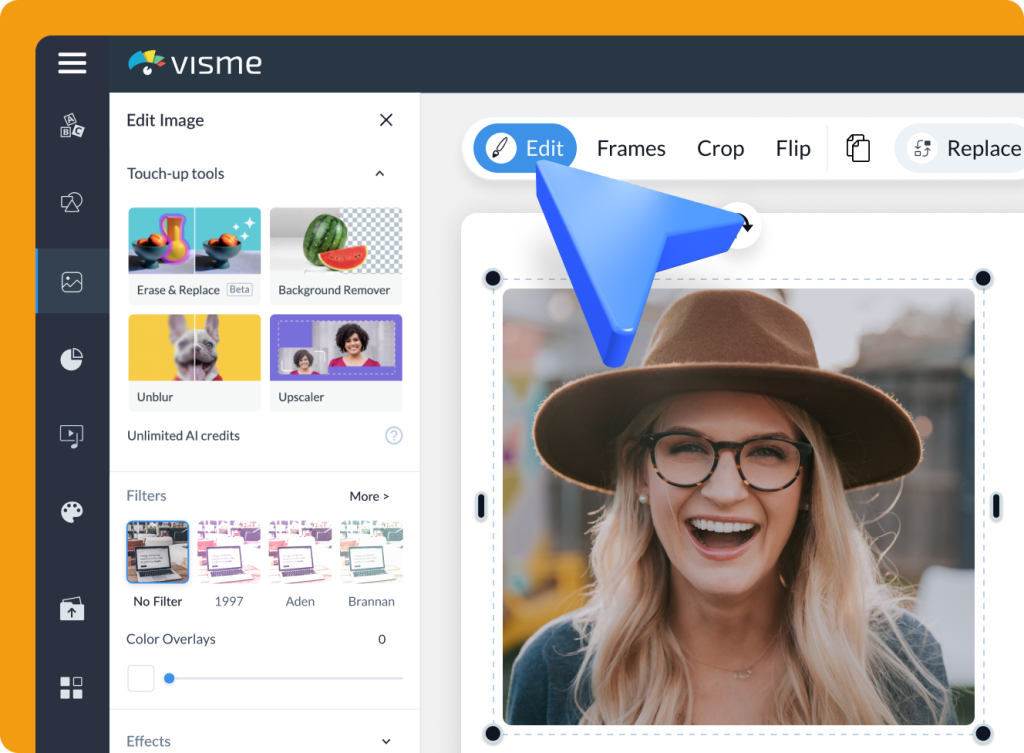Click the Visme logo
The image size is (1024, 753).
195,63
